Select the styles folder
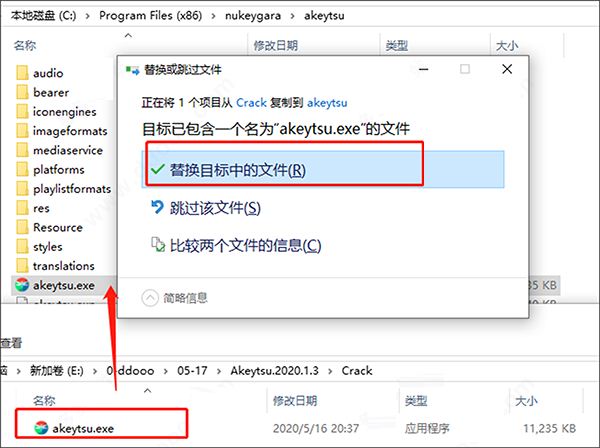Image resolution: width=600 pixels, height=448 pixels. 39,246
